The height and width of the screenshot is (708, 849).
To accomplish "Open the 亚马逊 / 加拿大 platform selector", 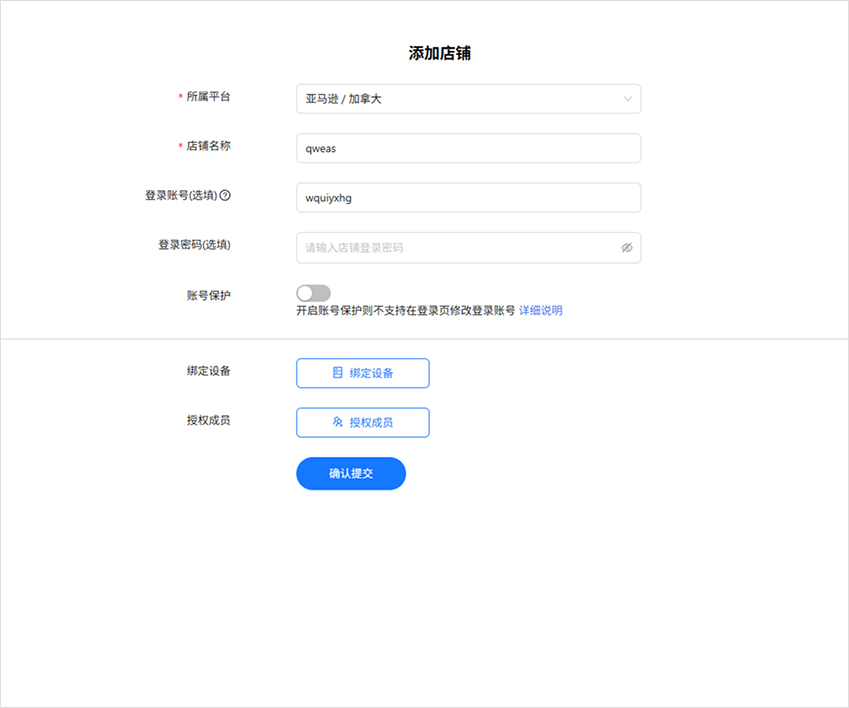I will click(460, 99).
